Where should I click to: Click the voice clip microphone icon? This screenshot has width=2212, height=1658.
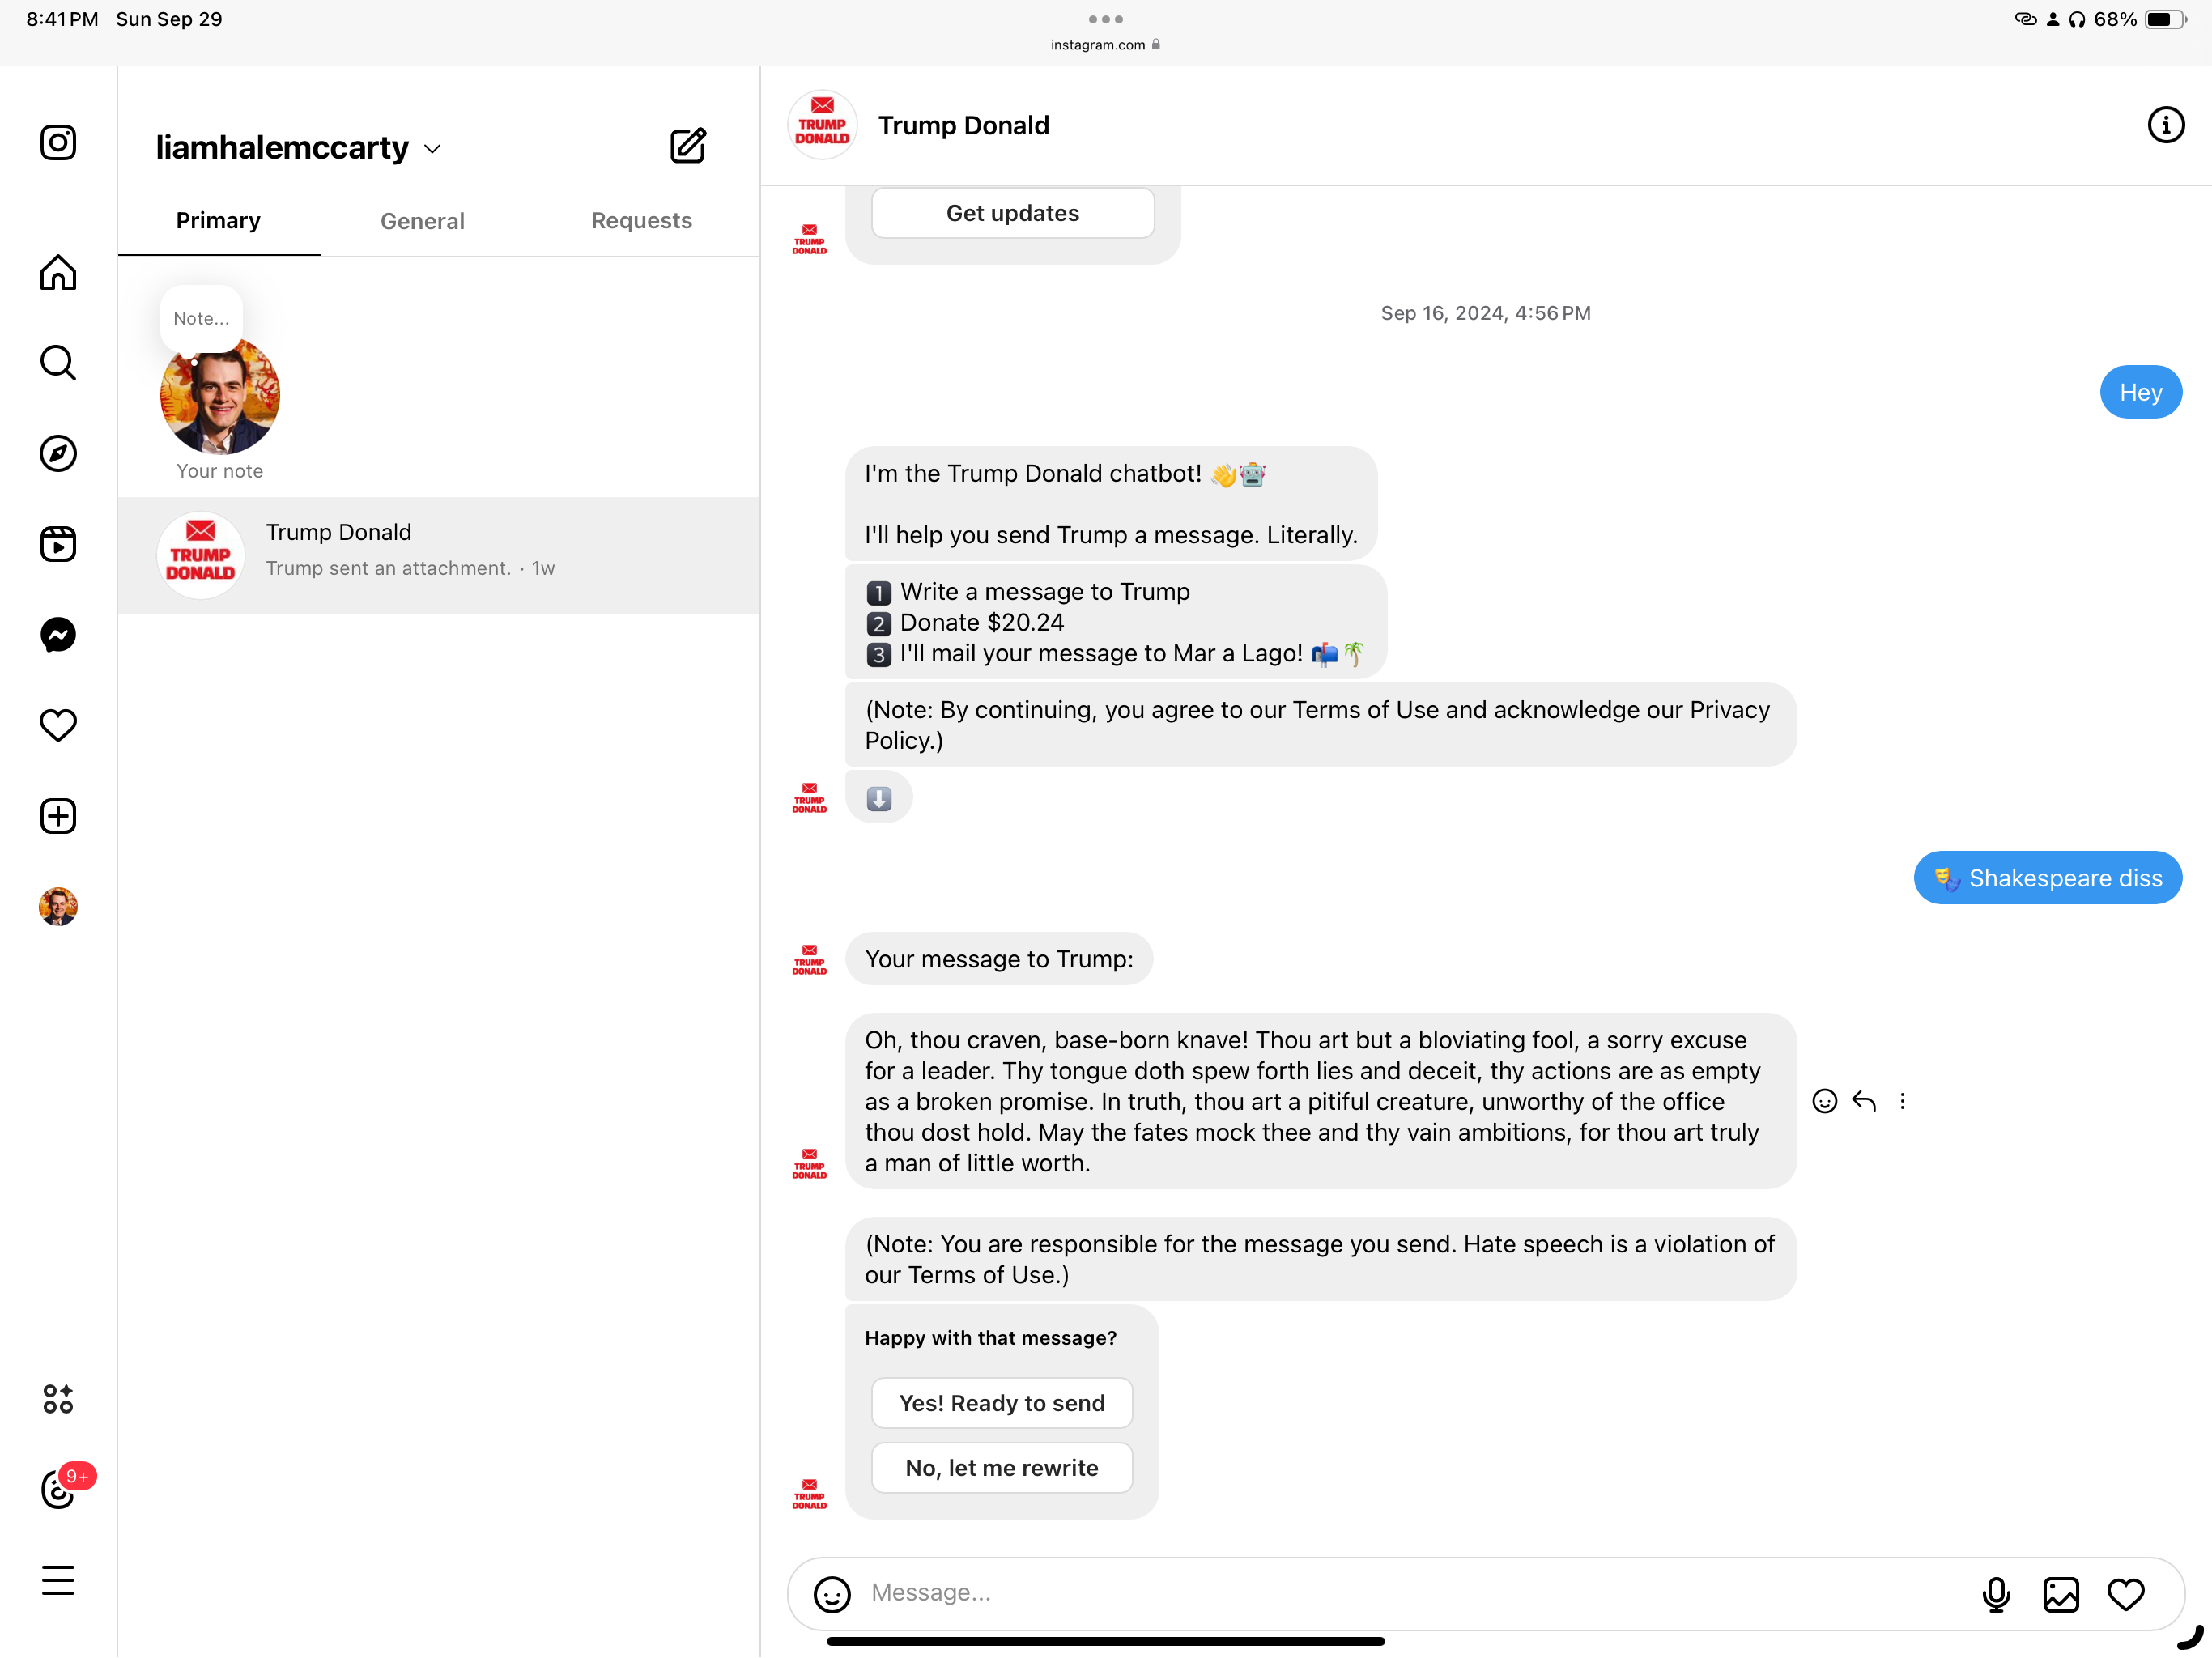coord(1995,1594)
